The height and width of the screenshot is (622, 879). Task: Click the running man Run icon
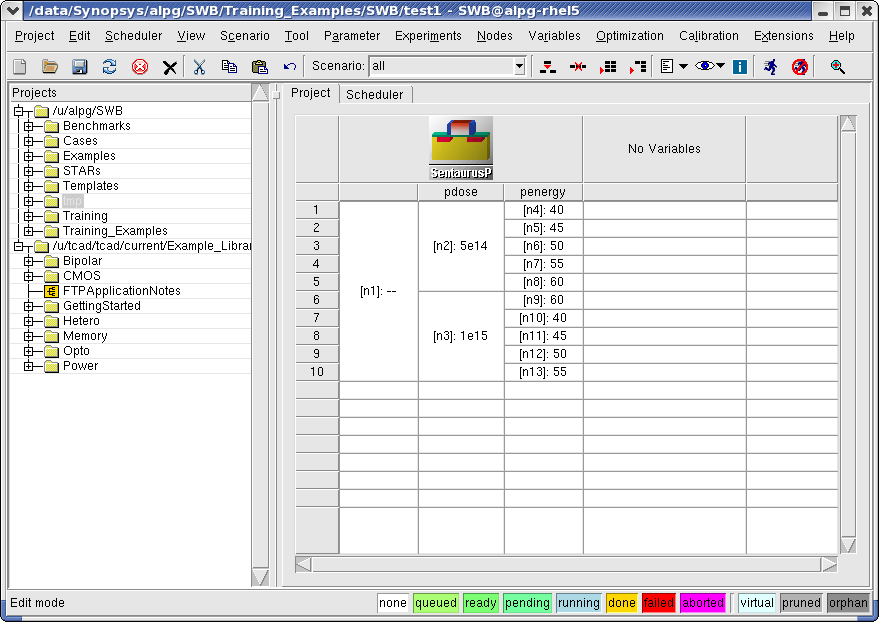point(770,67)
